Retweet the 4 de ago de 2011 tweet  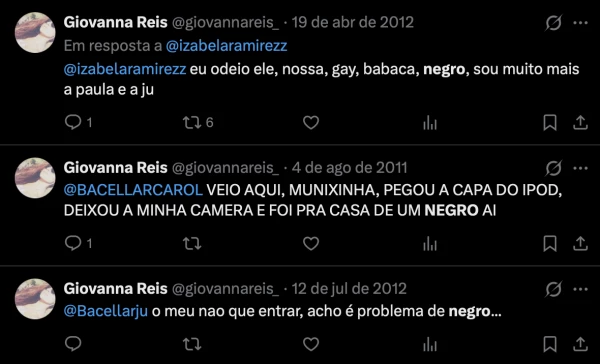192,243
